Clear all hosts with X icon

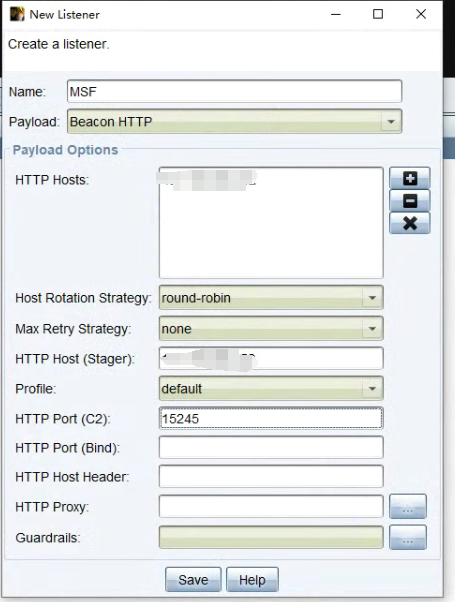(410, 223)
